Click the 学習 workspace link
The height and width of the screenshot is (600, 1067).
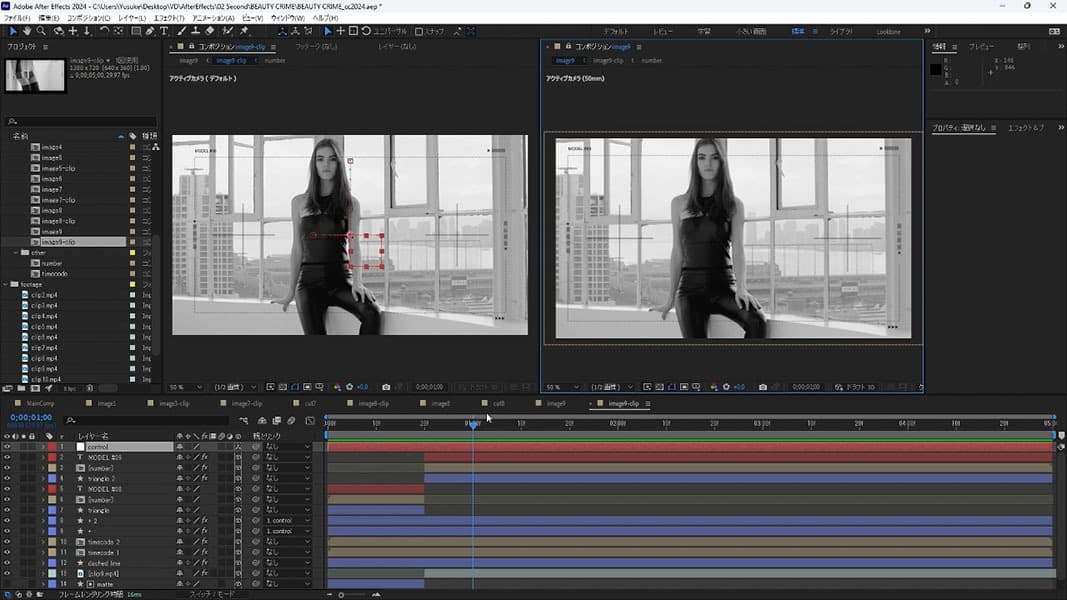[703, 32]
